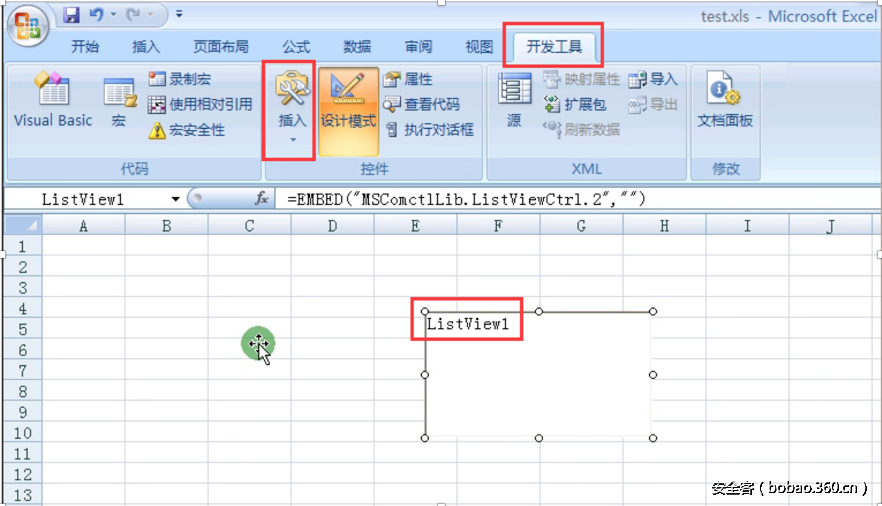Start Record Macro (录制宏)
Viewport: 882px width, 506px height.
click(x=179, y=79)
